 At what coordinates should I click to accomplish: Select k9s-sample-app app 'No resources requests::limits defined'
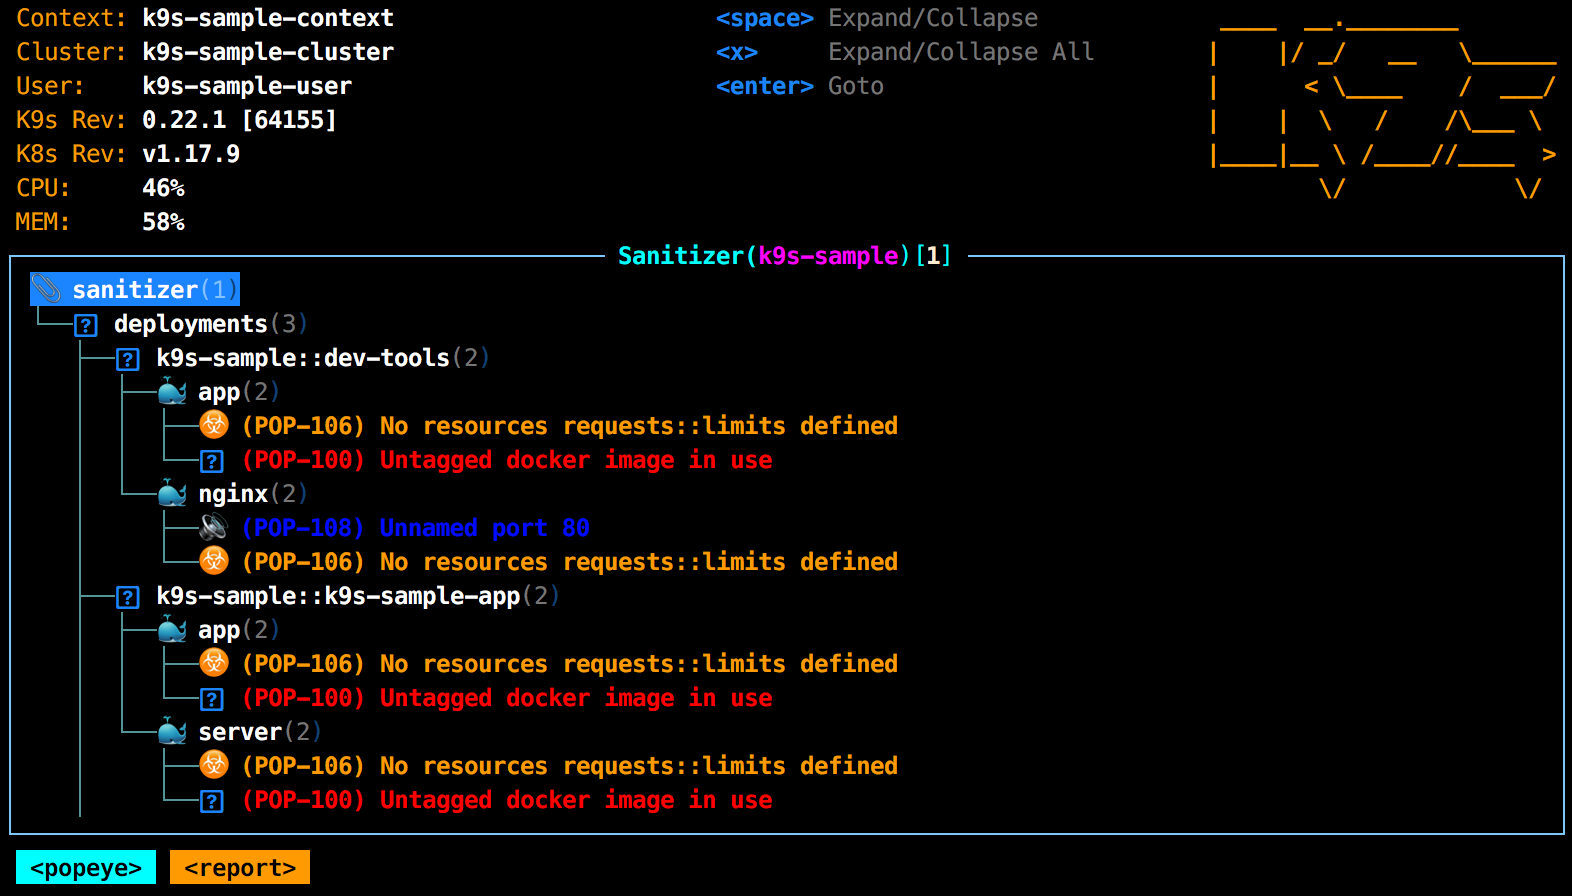[570, 664]
